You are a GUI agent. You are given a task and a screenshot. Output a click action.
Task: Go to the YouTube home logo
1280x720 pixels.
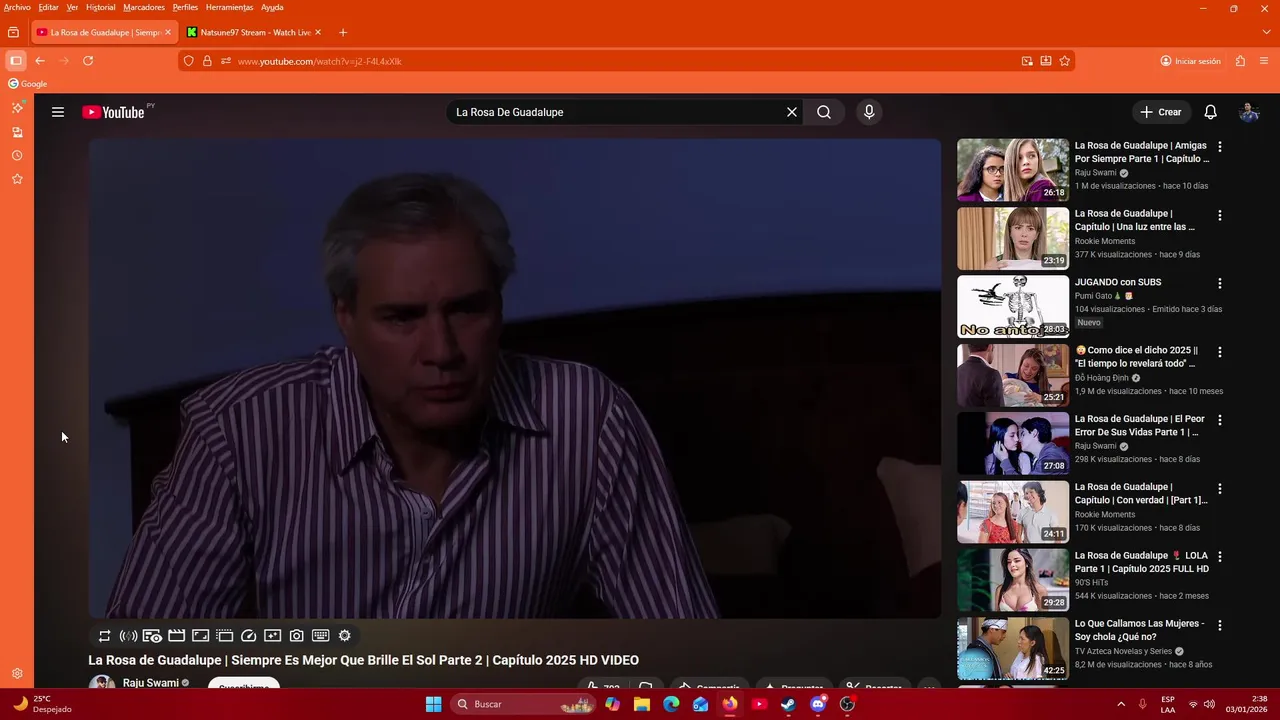pyautogui.click(x=113, y=112)
